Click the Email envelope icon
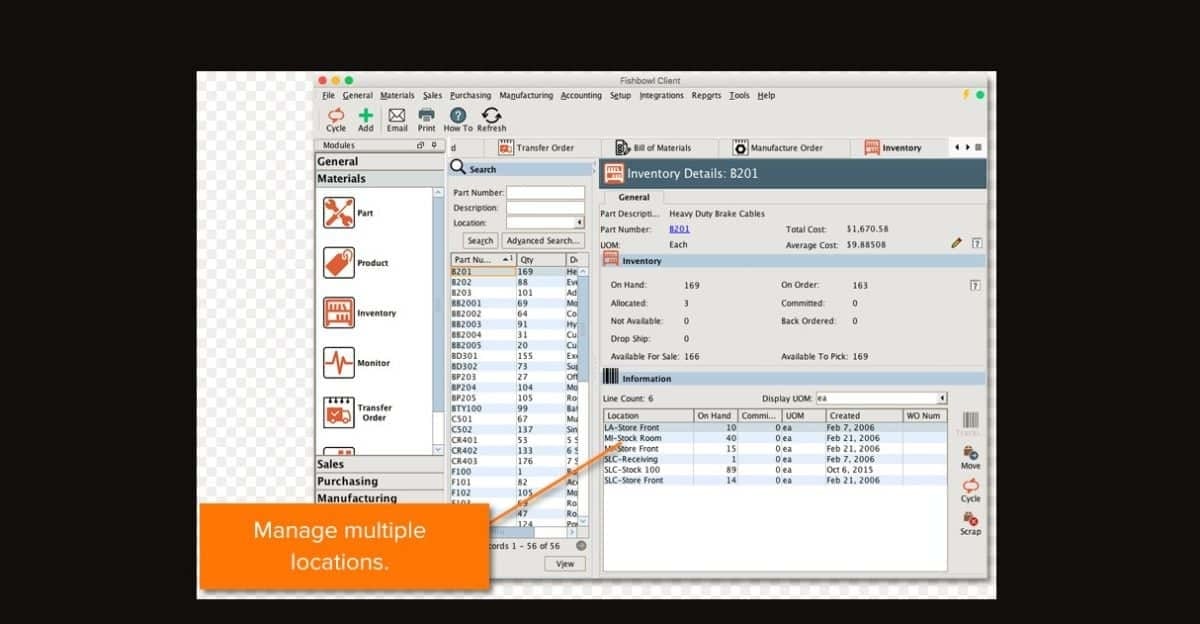1200x624 pixels. (396, 115)
